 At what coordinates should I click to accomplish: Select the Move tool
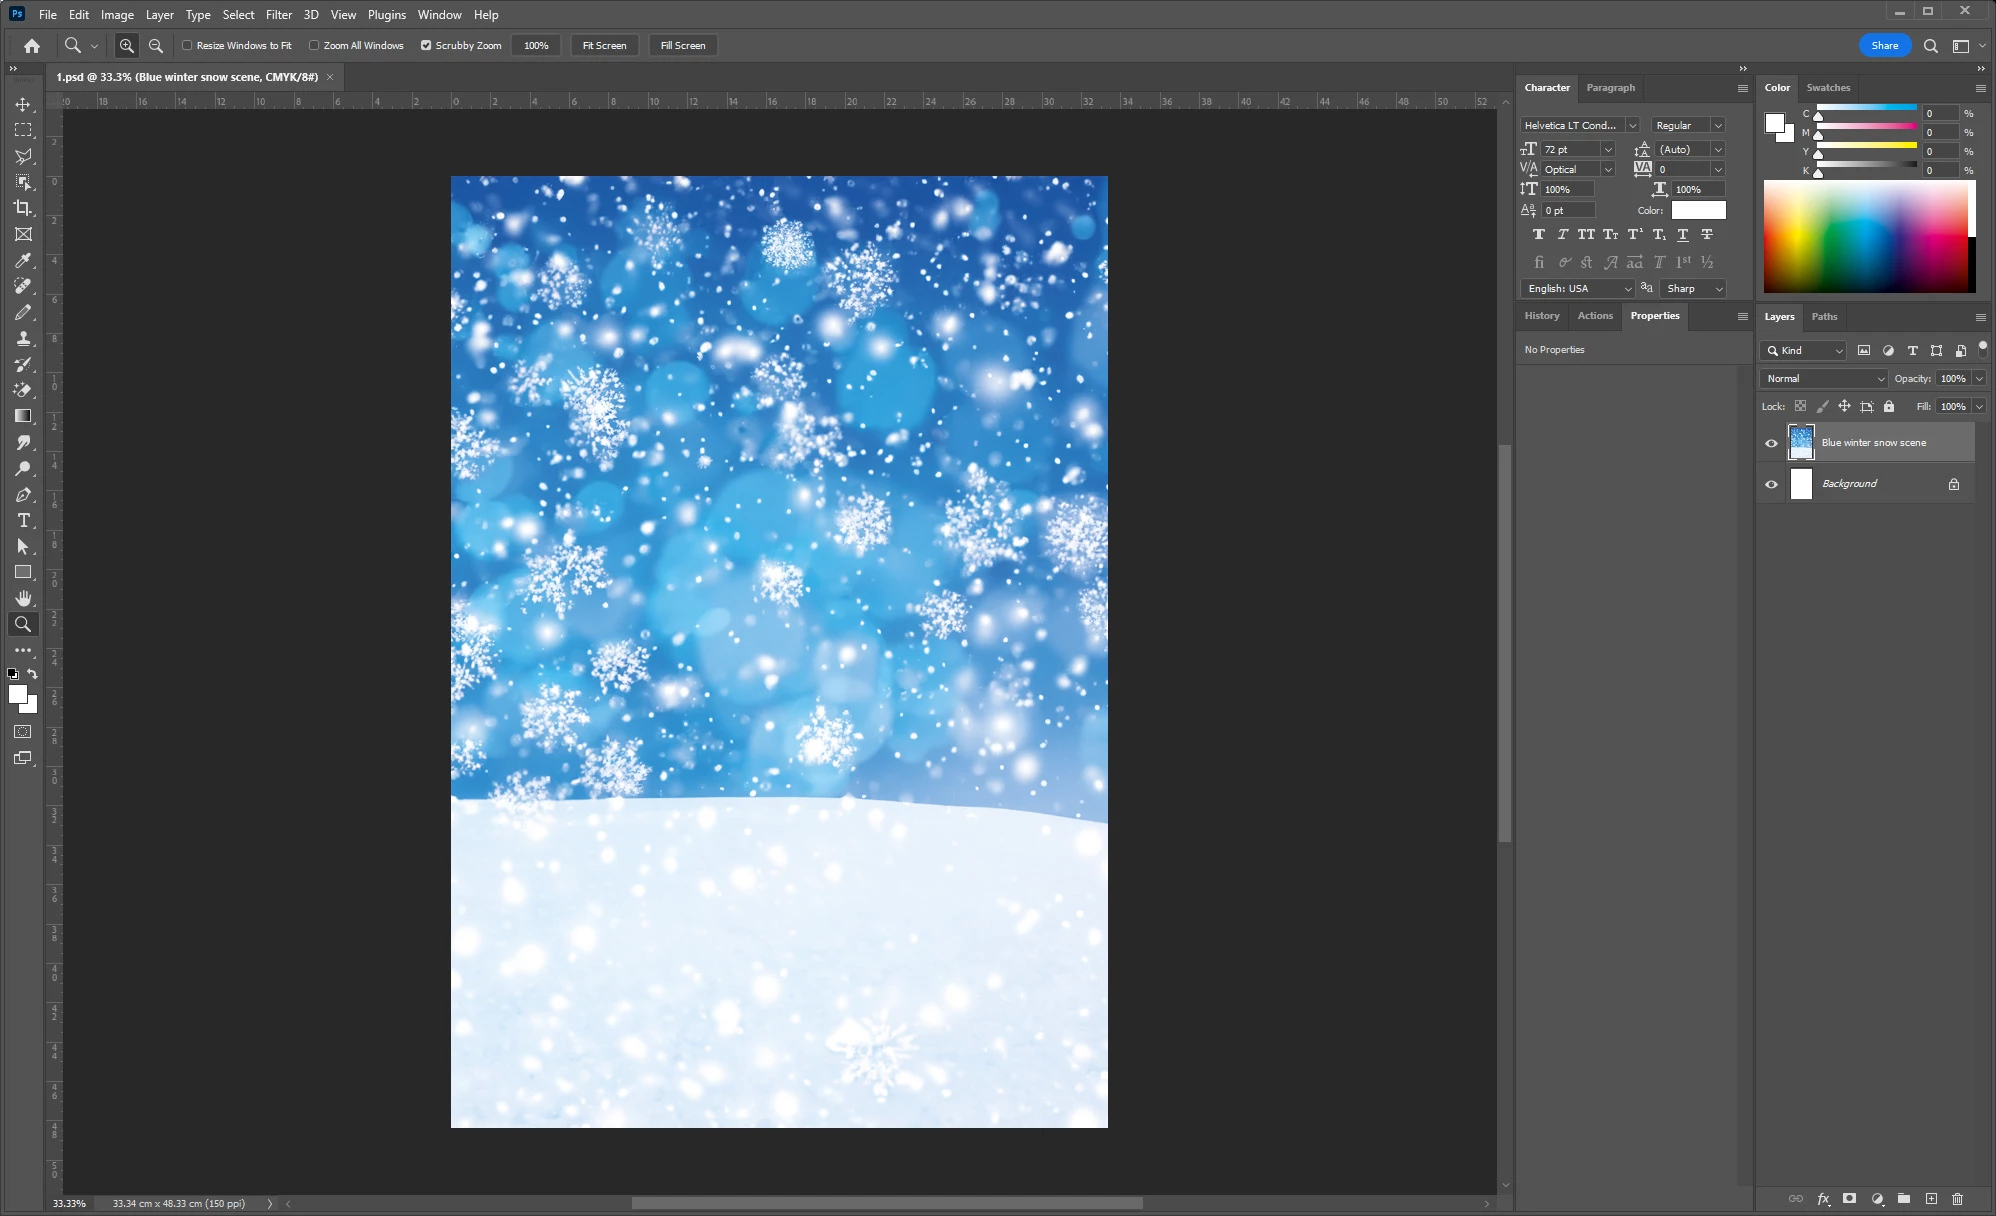click(x=23, y=104)
